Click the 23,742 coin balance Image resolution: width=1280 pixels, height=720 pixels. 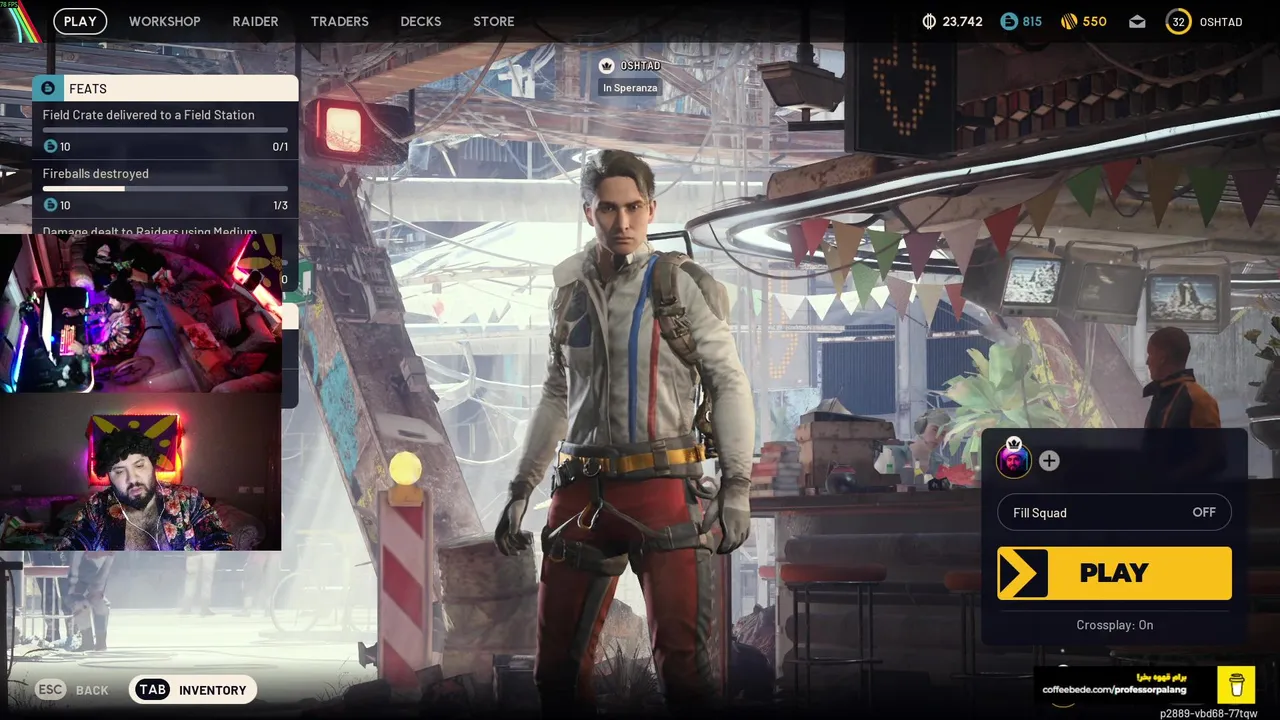(962, 21)
